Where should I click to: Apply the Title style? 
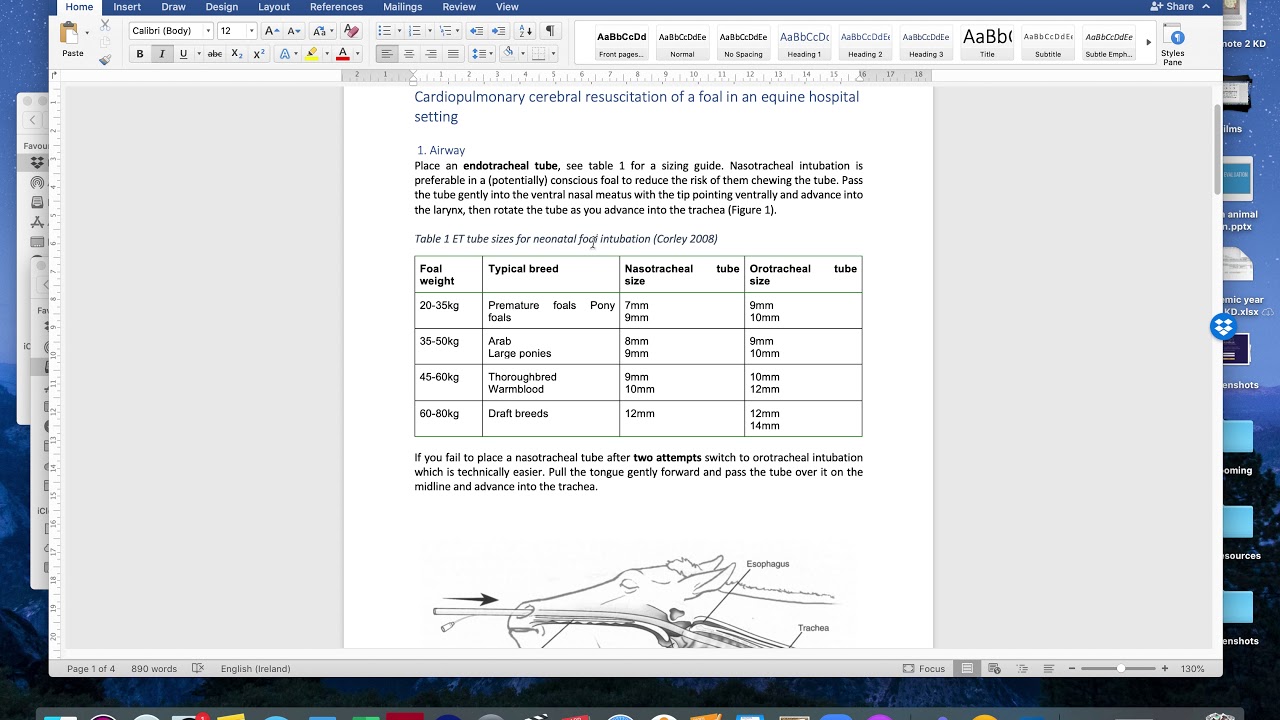[987, 43]
